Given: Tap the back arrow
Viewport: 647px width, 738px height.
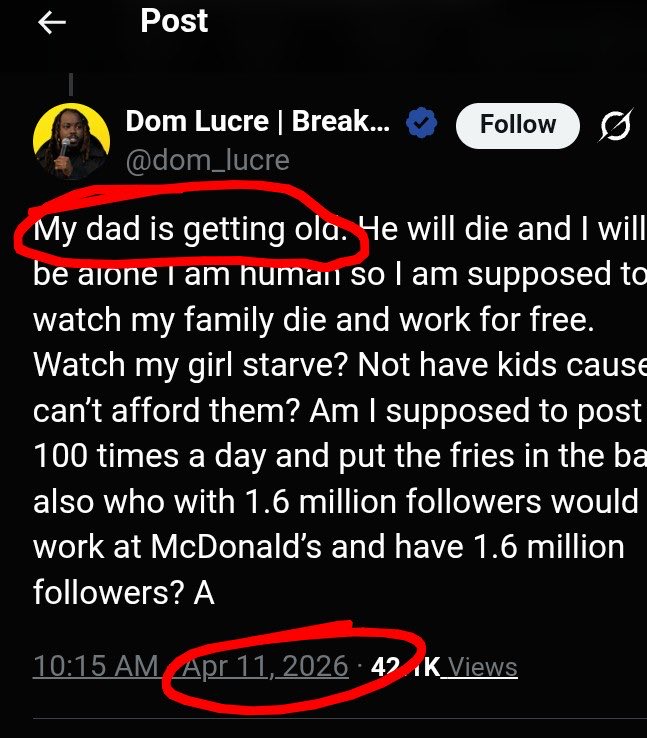Looking at the screenshot, I should point(51,24).
